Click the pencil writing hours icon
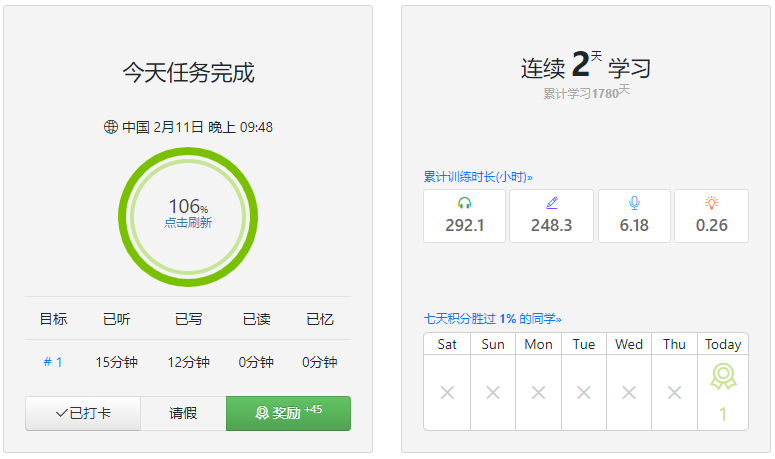The width and height of the screenshot is (775, 459). 551,203
